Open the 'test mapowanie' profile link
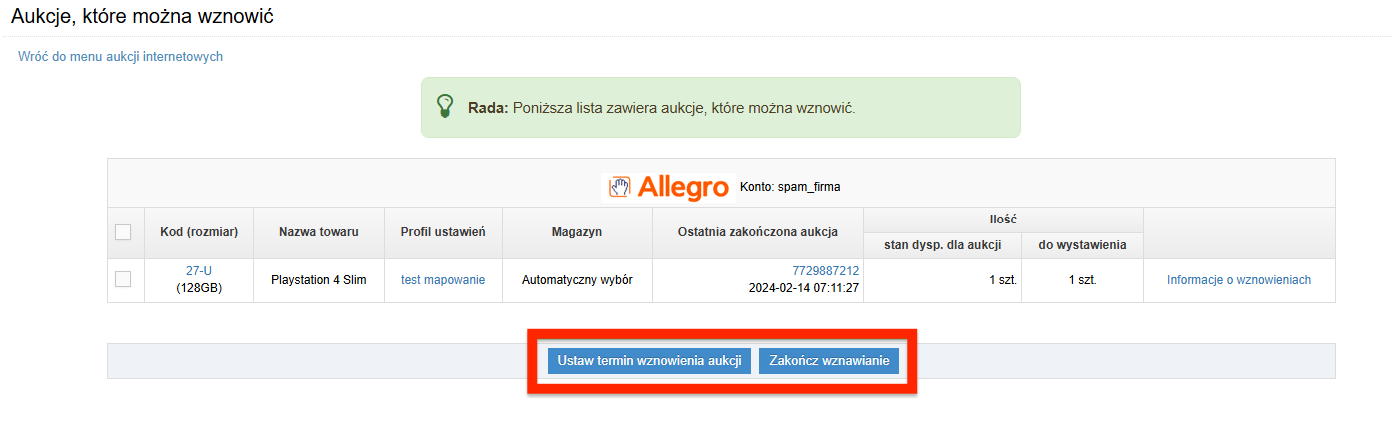Image resolution: width=1392 pixels, height=445 pixels. pos(443,280)
